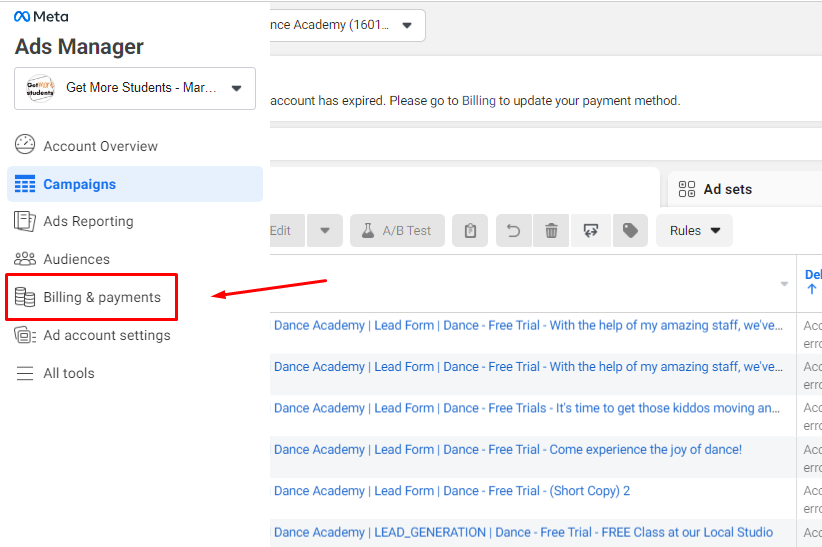Click the Edit button
The height and width of the screenshot is (547, 822).
[286, 230]
